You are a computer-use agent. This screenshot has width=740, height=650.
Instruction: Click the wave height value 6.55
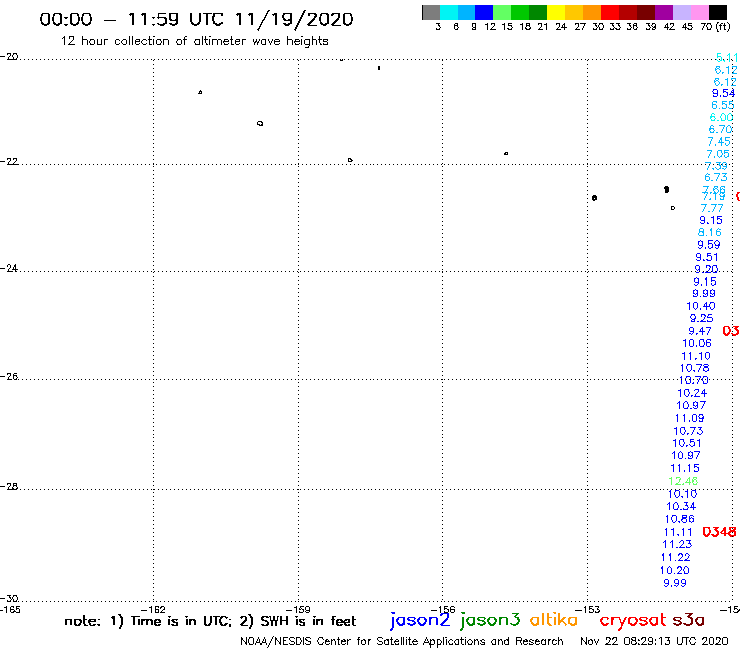[x=723, y=105]
